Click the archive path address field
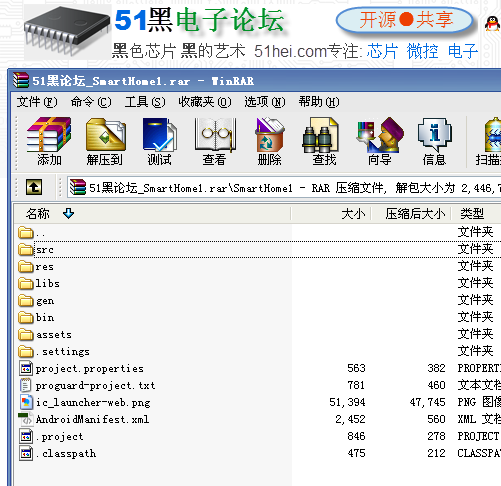 pyautogui.click(x=284, y=188)
